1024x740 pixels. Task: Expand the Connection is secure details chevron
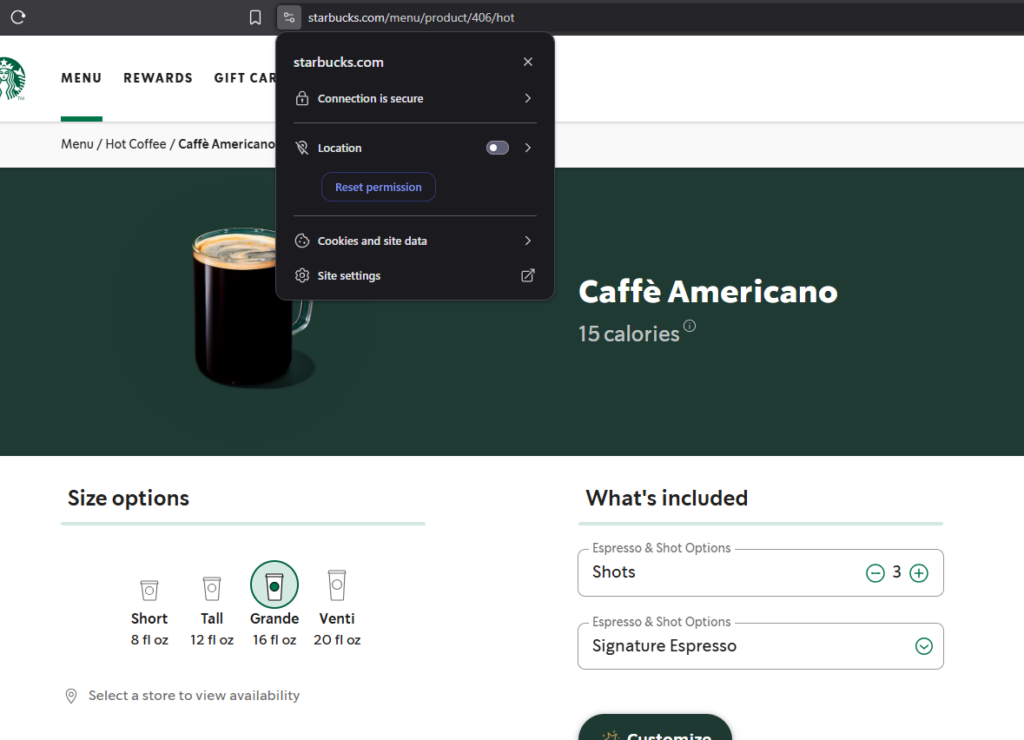(x=528, y=98)
